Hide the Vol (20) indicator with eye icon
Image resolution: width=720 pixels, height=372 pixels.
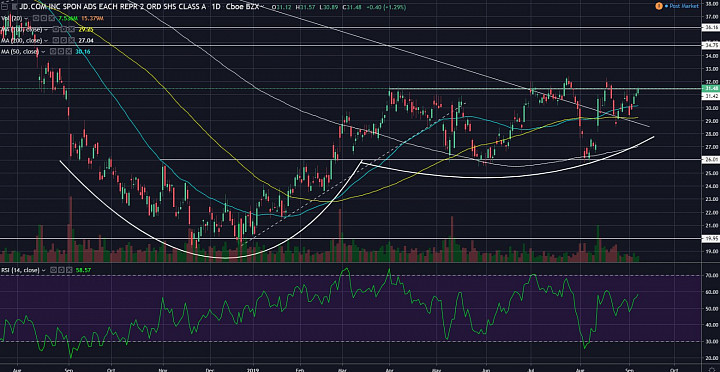click(36, 18)
